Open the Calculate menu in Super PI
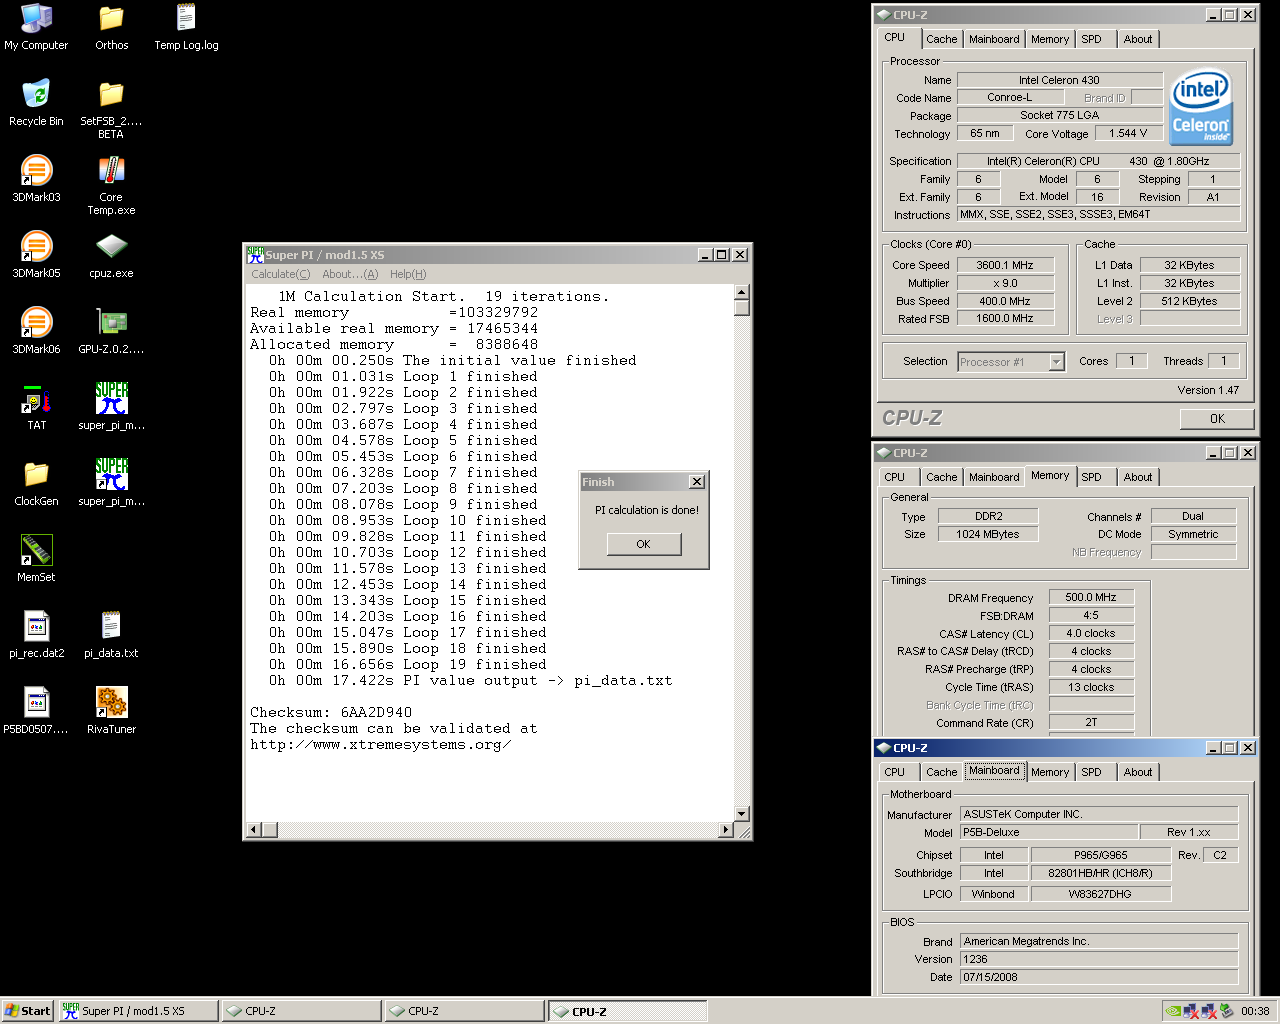 click(x=280, y=274)
